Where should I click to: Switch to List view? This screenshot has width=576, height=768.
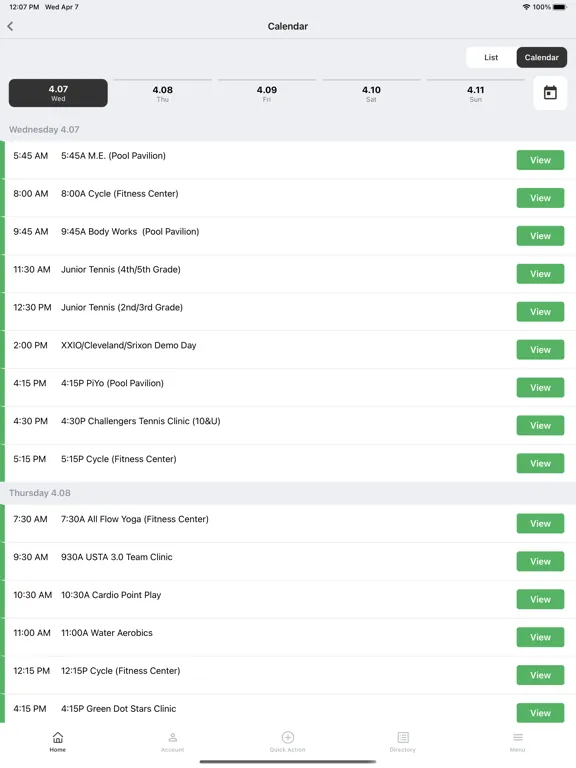pos(491,57)
